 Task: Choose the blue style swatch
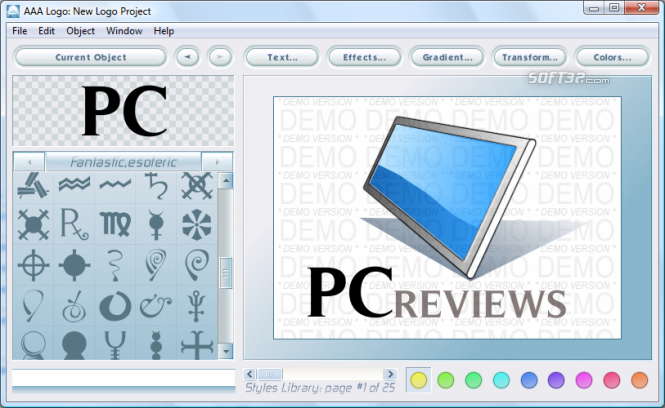click(x=529, y=380)
